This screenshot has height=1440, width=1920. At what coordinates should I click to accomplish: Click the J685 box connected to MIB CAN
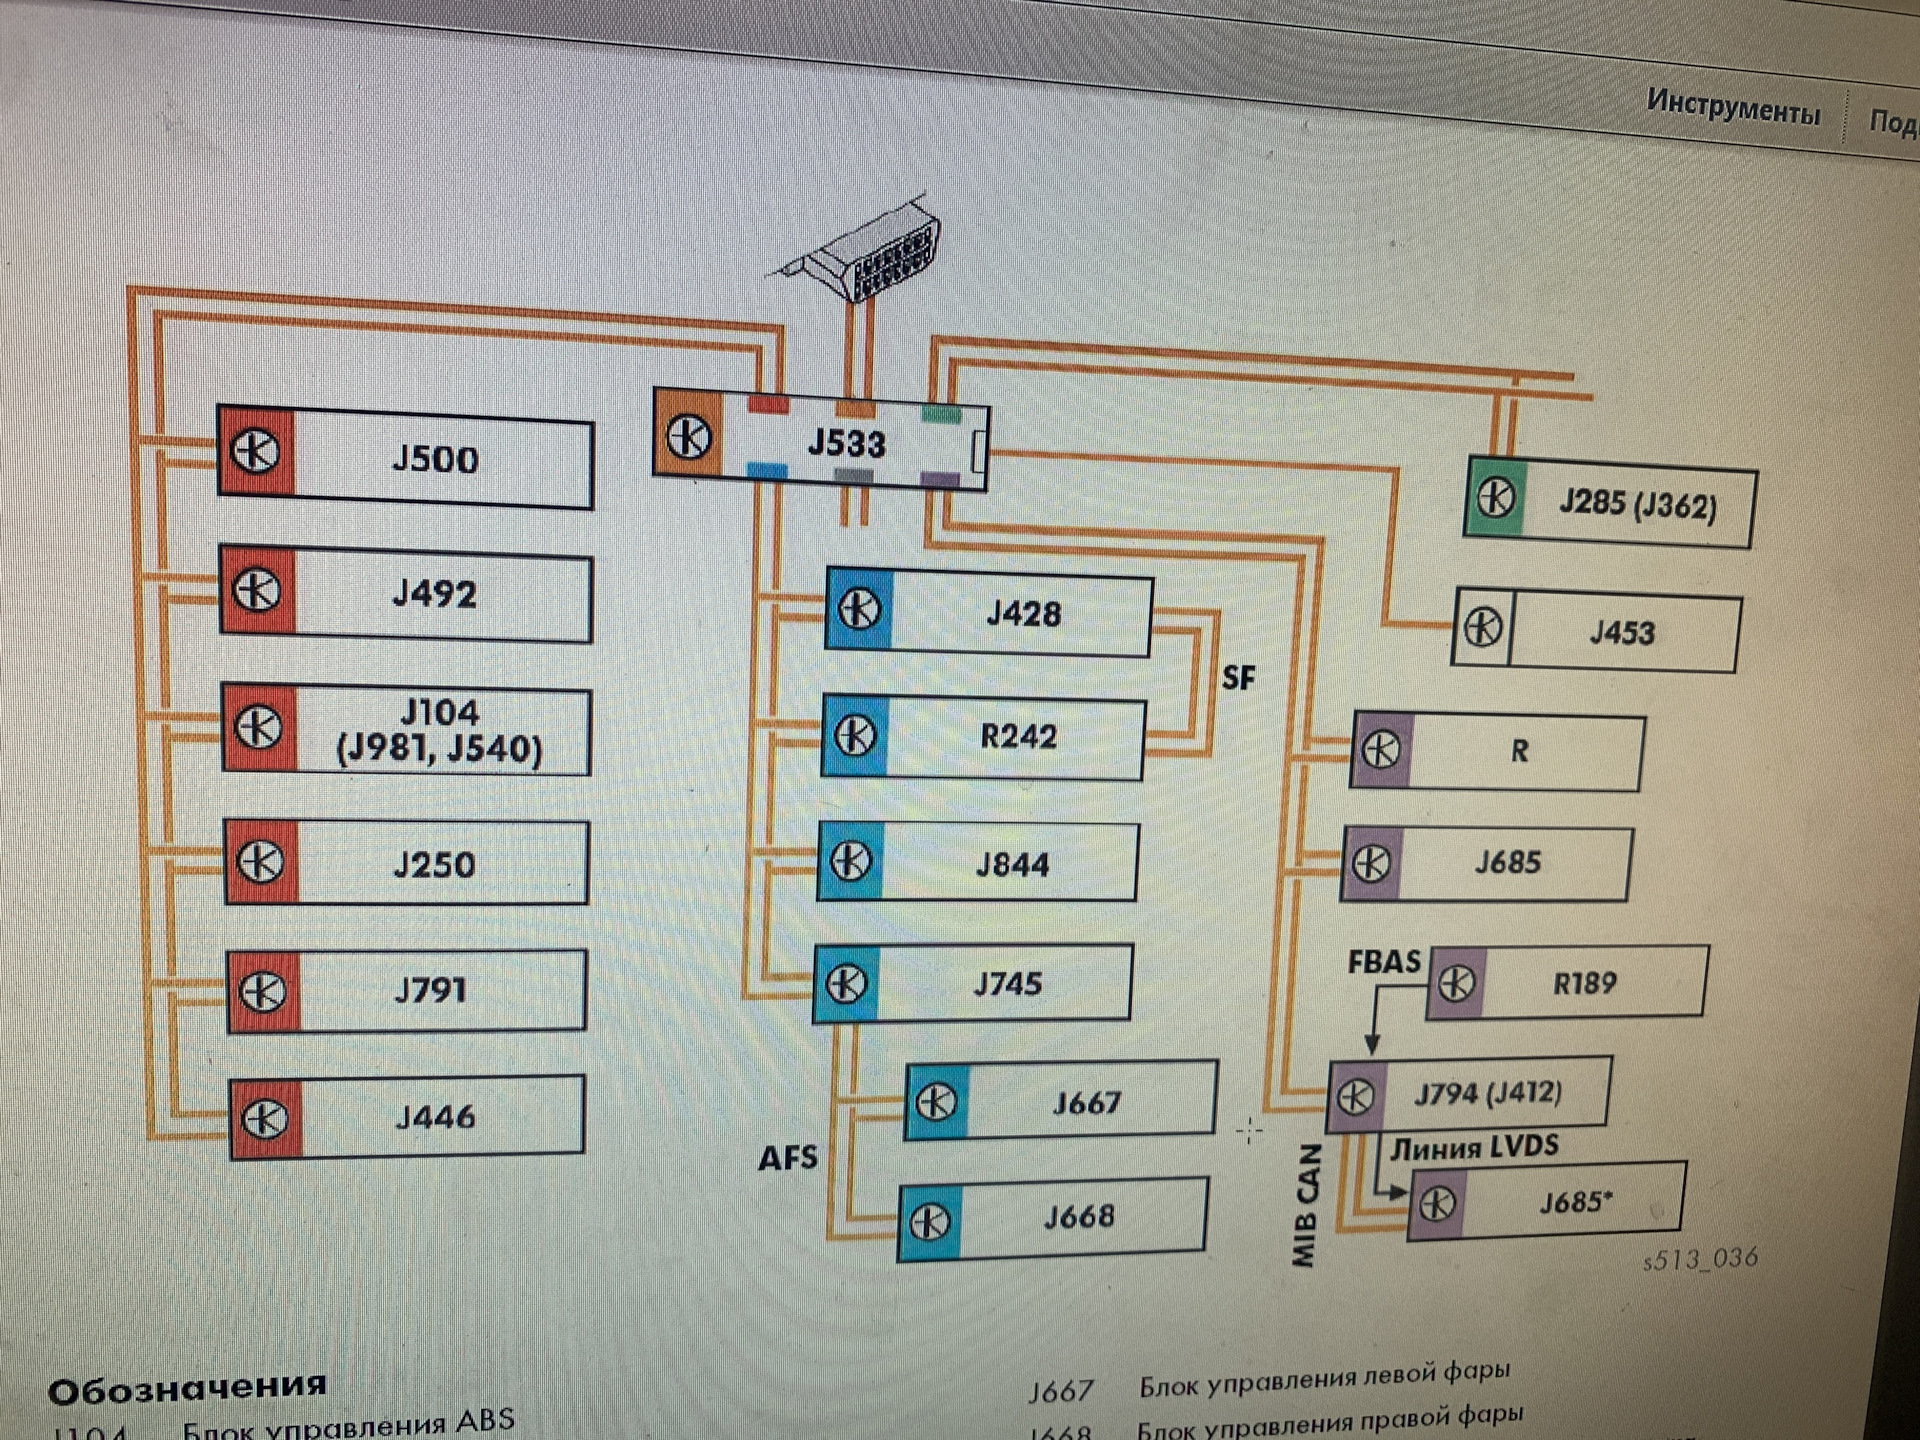(x=1487, y=863)
